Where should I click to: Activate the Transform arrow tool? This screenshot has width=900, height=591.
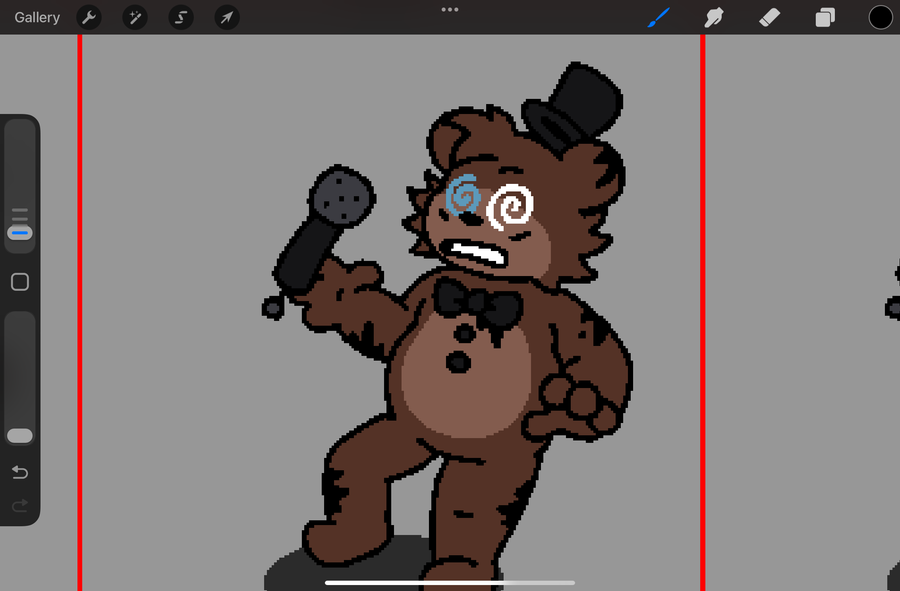click(227, 17)
